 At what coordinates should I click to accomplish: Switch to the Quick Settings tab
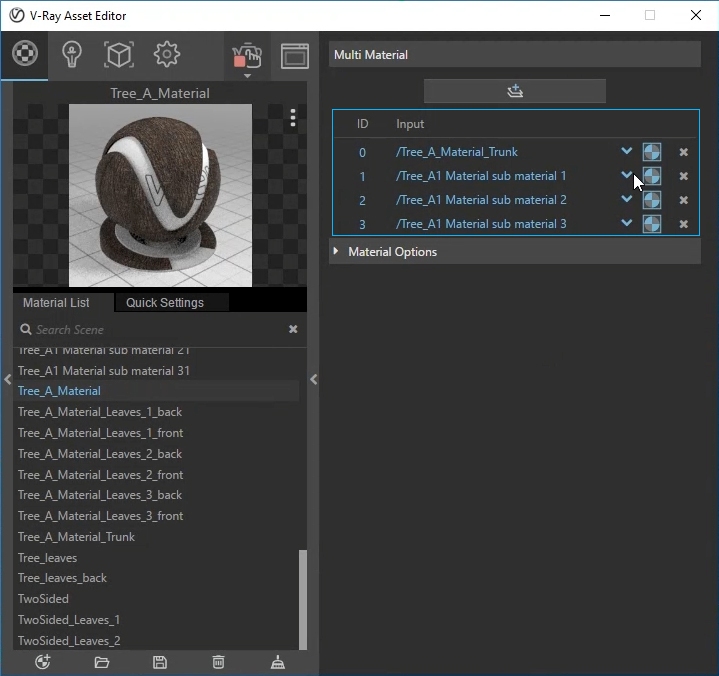[165, 302]
